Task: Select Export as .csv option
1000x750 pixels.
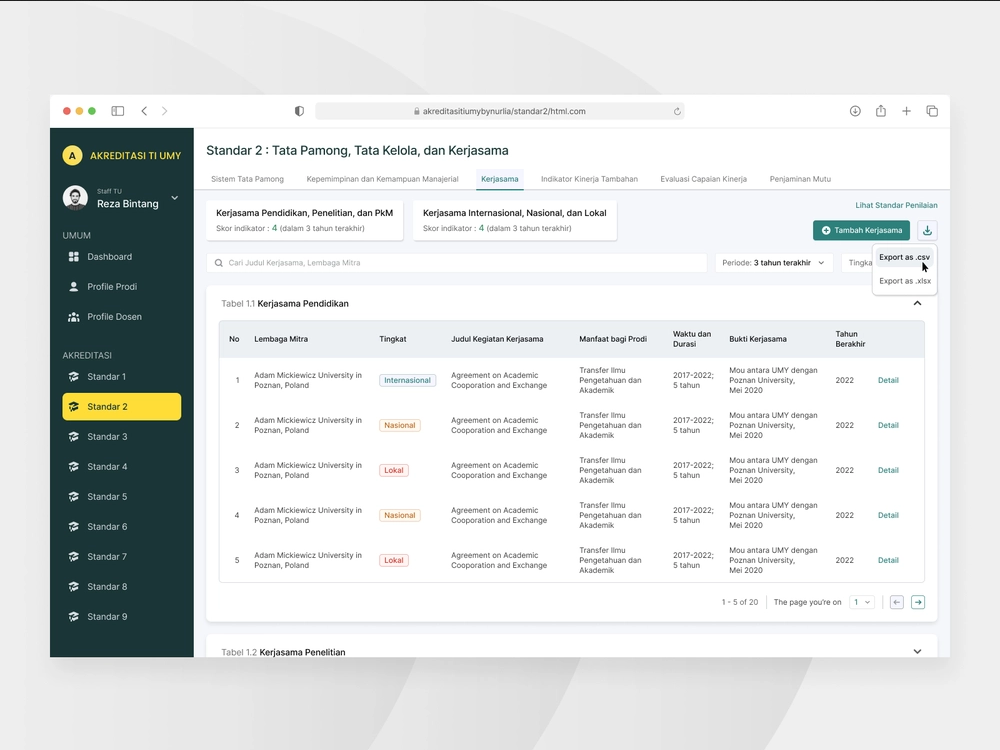Action: coord(903,258)
